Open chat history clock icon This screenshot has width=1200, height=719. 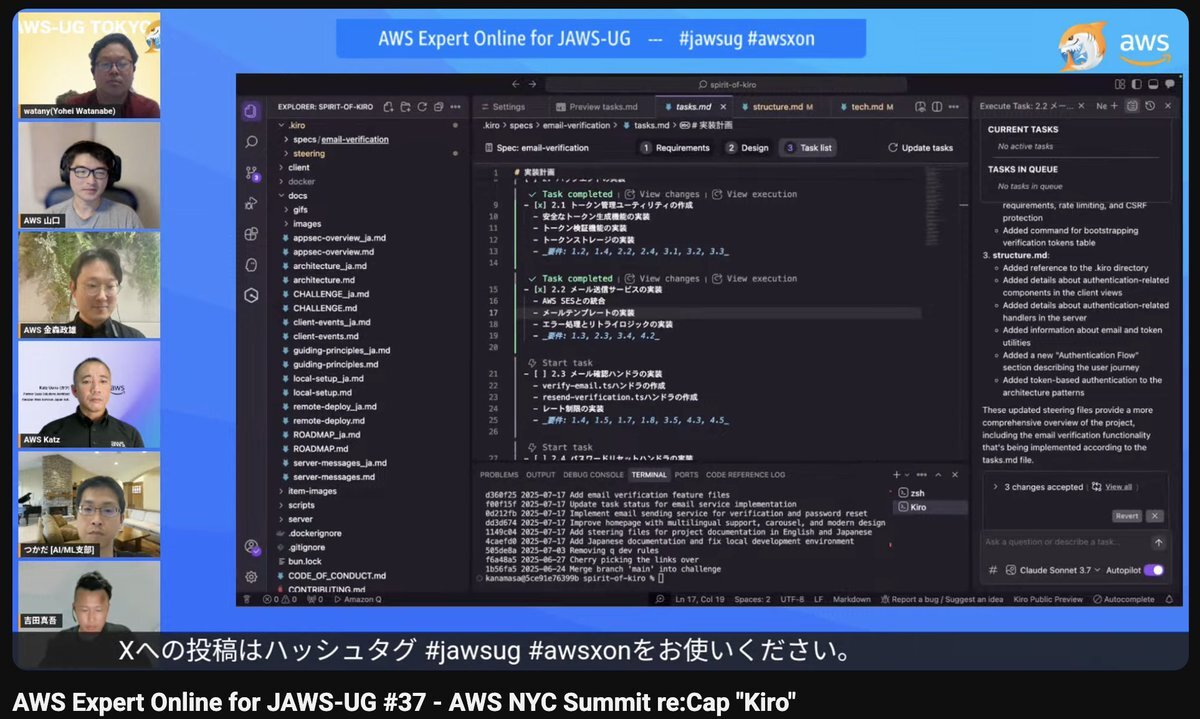tap(1150, 105)
